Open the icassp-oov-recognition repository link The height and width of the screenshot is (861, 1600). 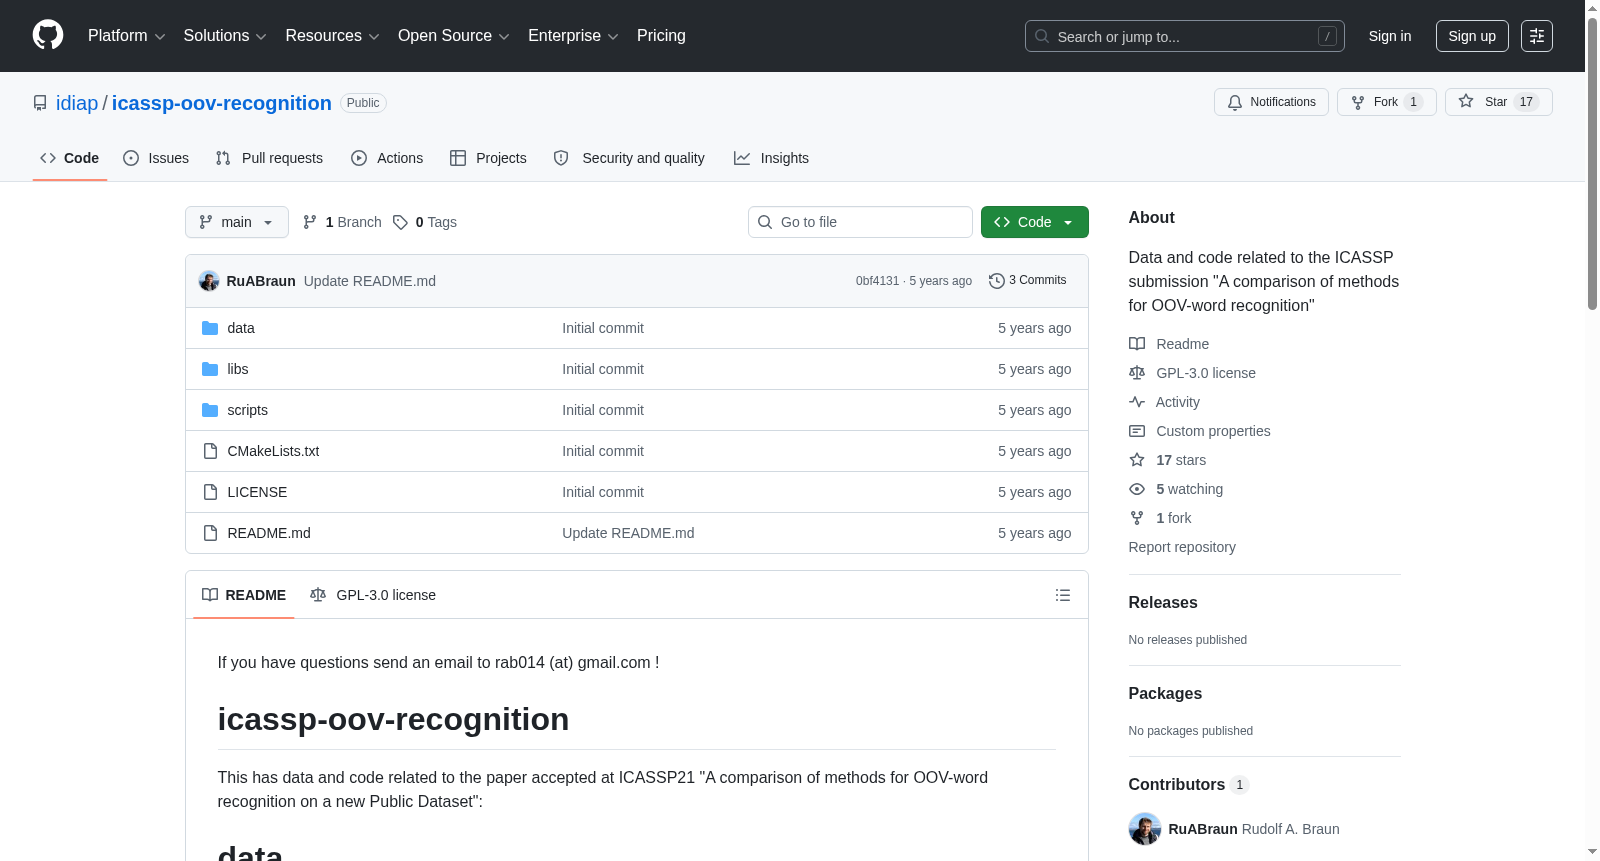[222, 103]
